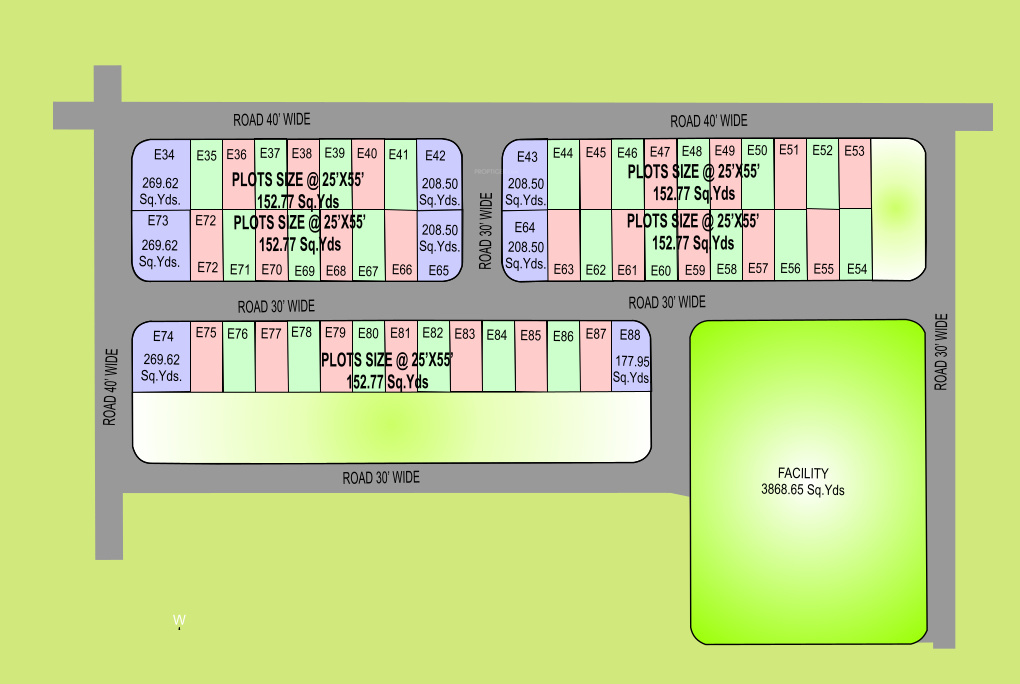Screen dimensions: 1020x684
Task: Select corner plot E42
Action: pyautogui.click(x=438, y=175)
